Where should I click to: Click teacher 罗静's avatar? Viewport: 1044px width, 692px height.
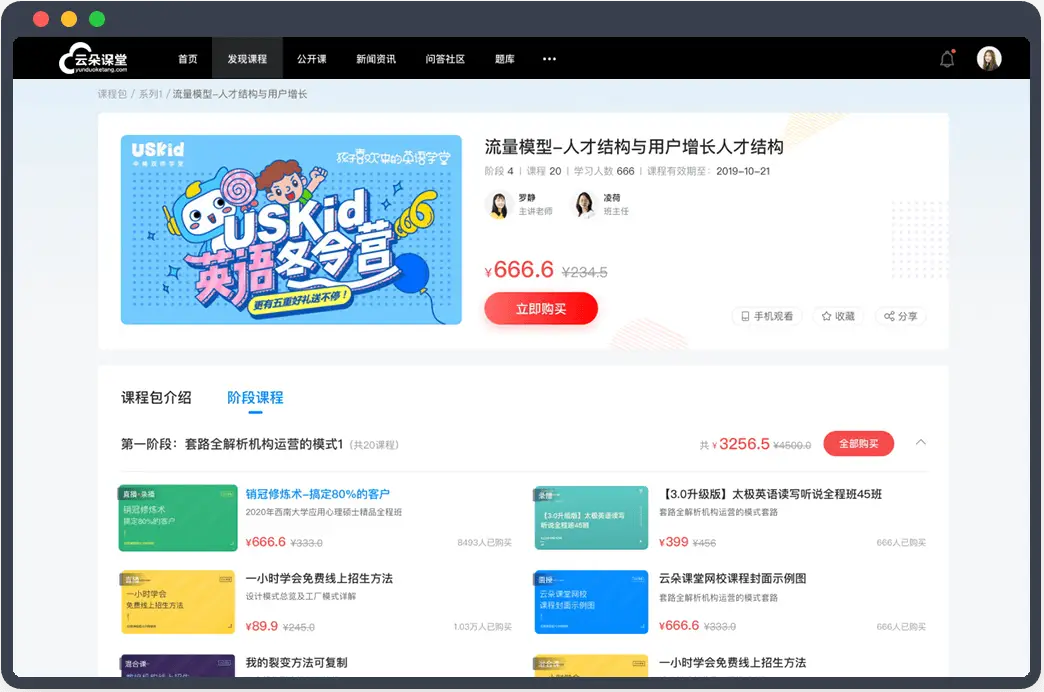[499, 205]
